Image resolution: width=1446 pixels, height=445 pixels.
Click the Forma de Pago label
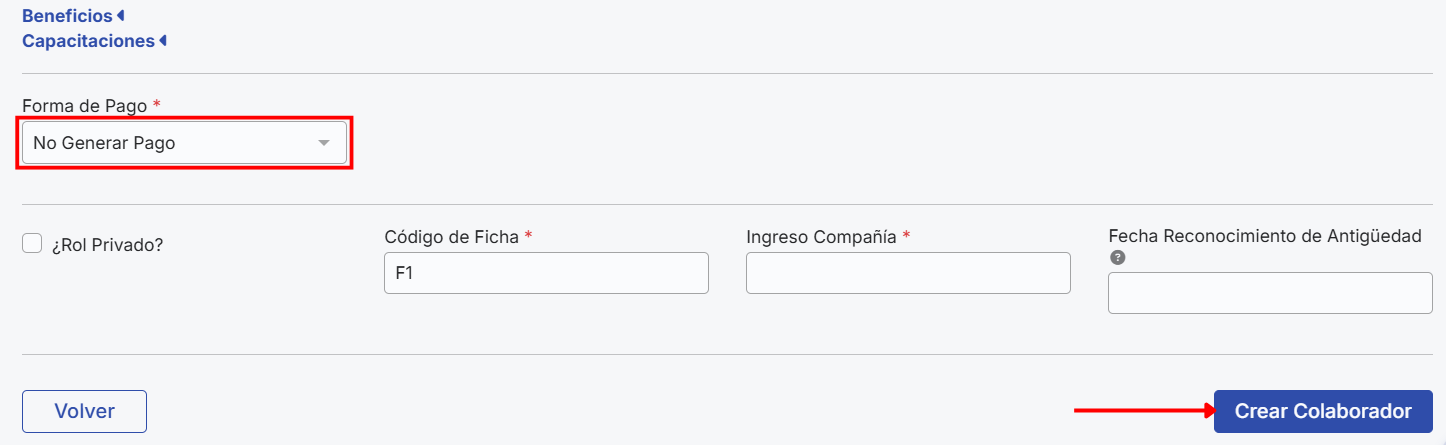[85, 105]
